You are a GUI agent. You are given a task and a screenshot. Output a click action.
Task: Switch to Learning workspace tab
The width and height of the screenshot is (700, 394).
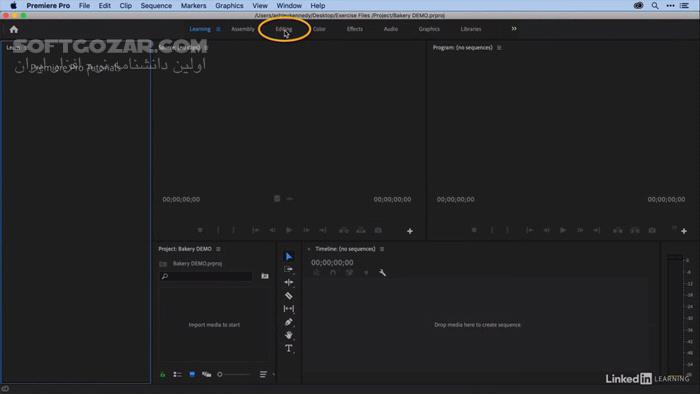point(200,29)
